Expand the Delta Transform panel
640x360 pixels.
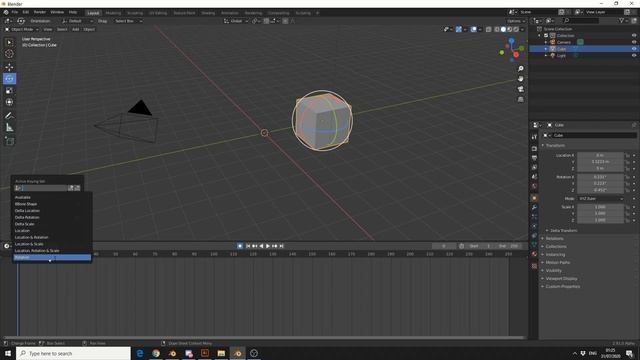563,231
